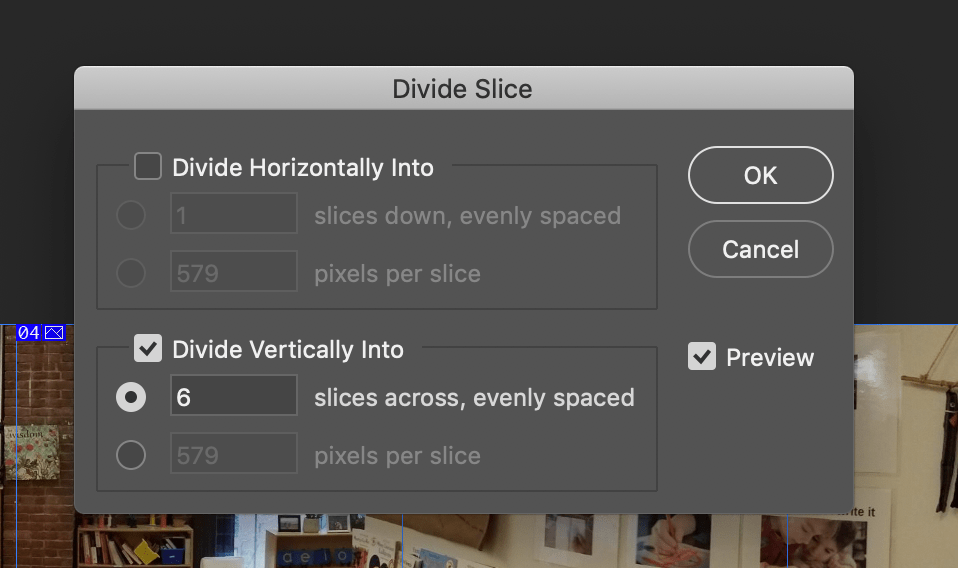The width and height of the screenshot is (958, 568).
Task: Click the slices down field showing 1
Action: (x=234, y=214)
